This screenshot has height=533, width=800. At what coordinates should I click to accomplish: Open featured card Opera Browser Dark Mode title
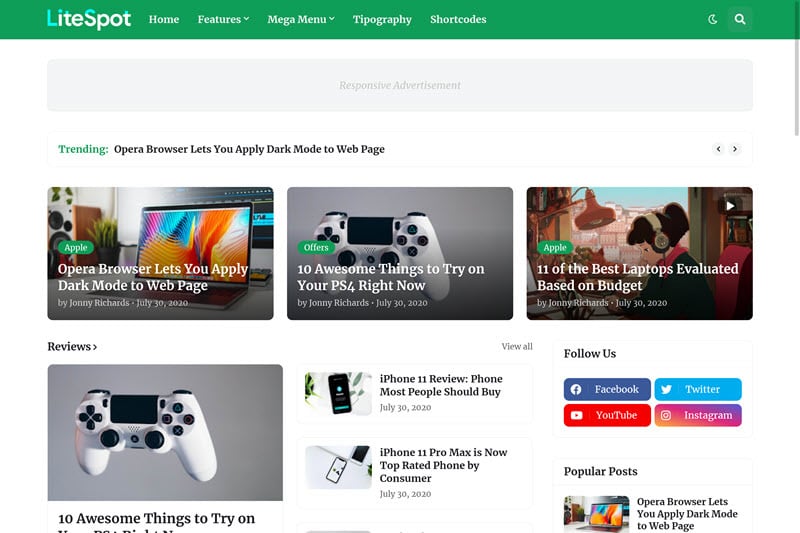click(153, 277)
